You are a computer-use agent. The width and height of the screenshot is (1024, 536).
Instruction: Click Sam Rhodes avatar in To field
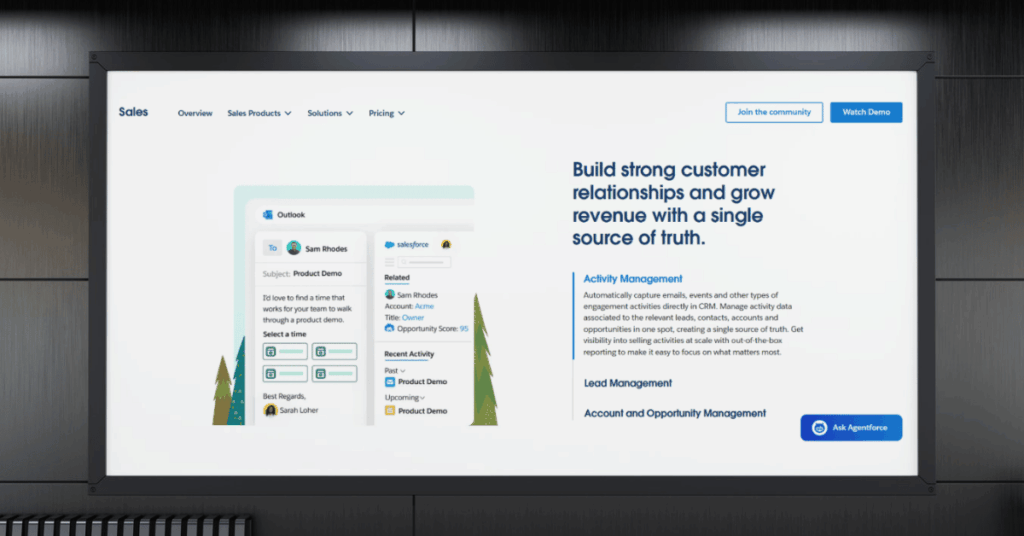pyautogui.click(x=294, y=248)
